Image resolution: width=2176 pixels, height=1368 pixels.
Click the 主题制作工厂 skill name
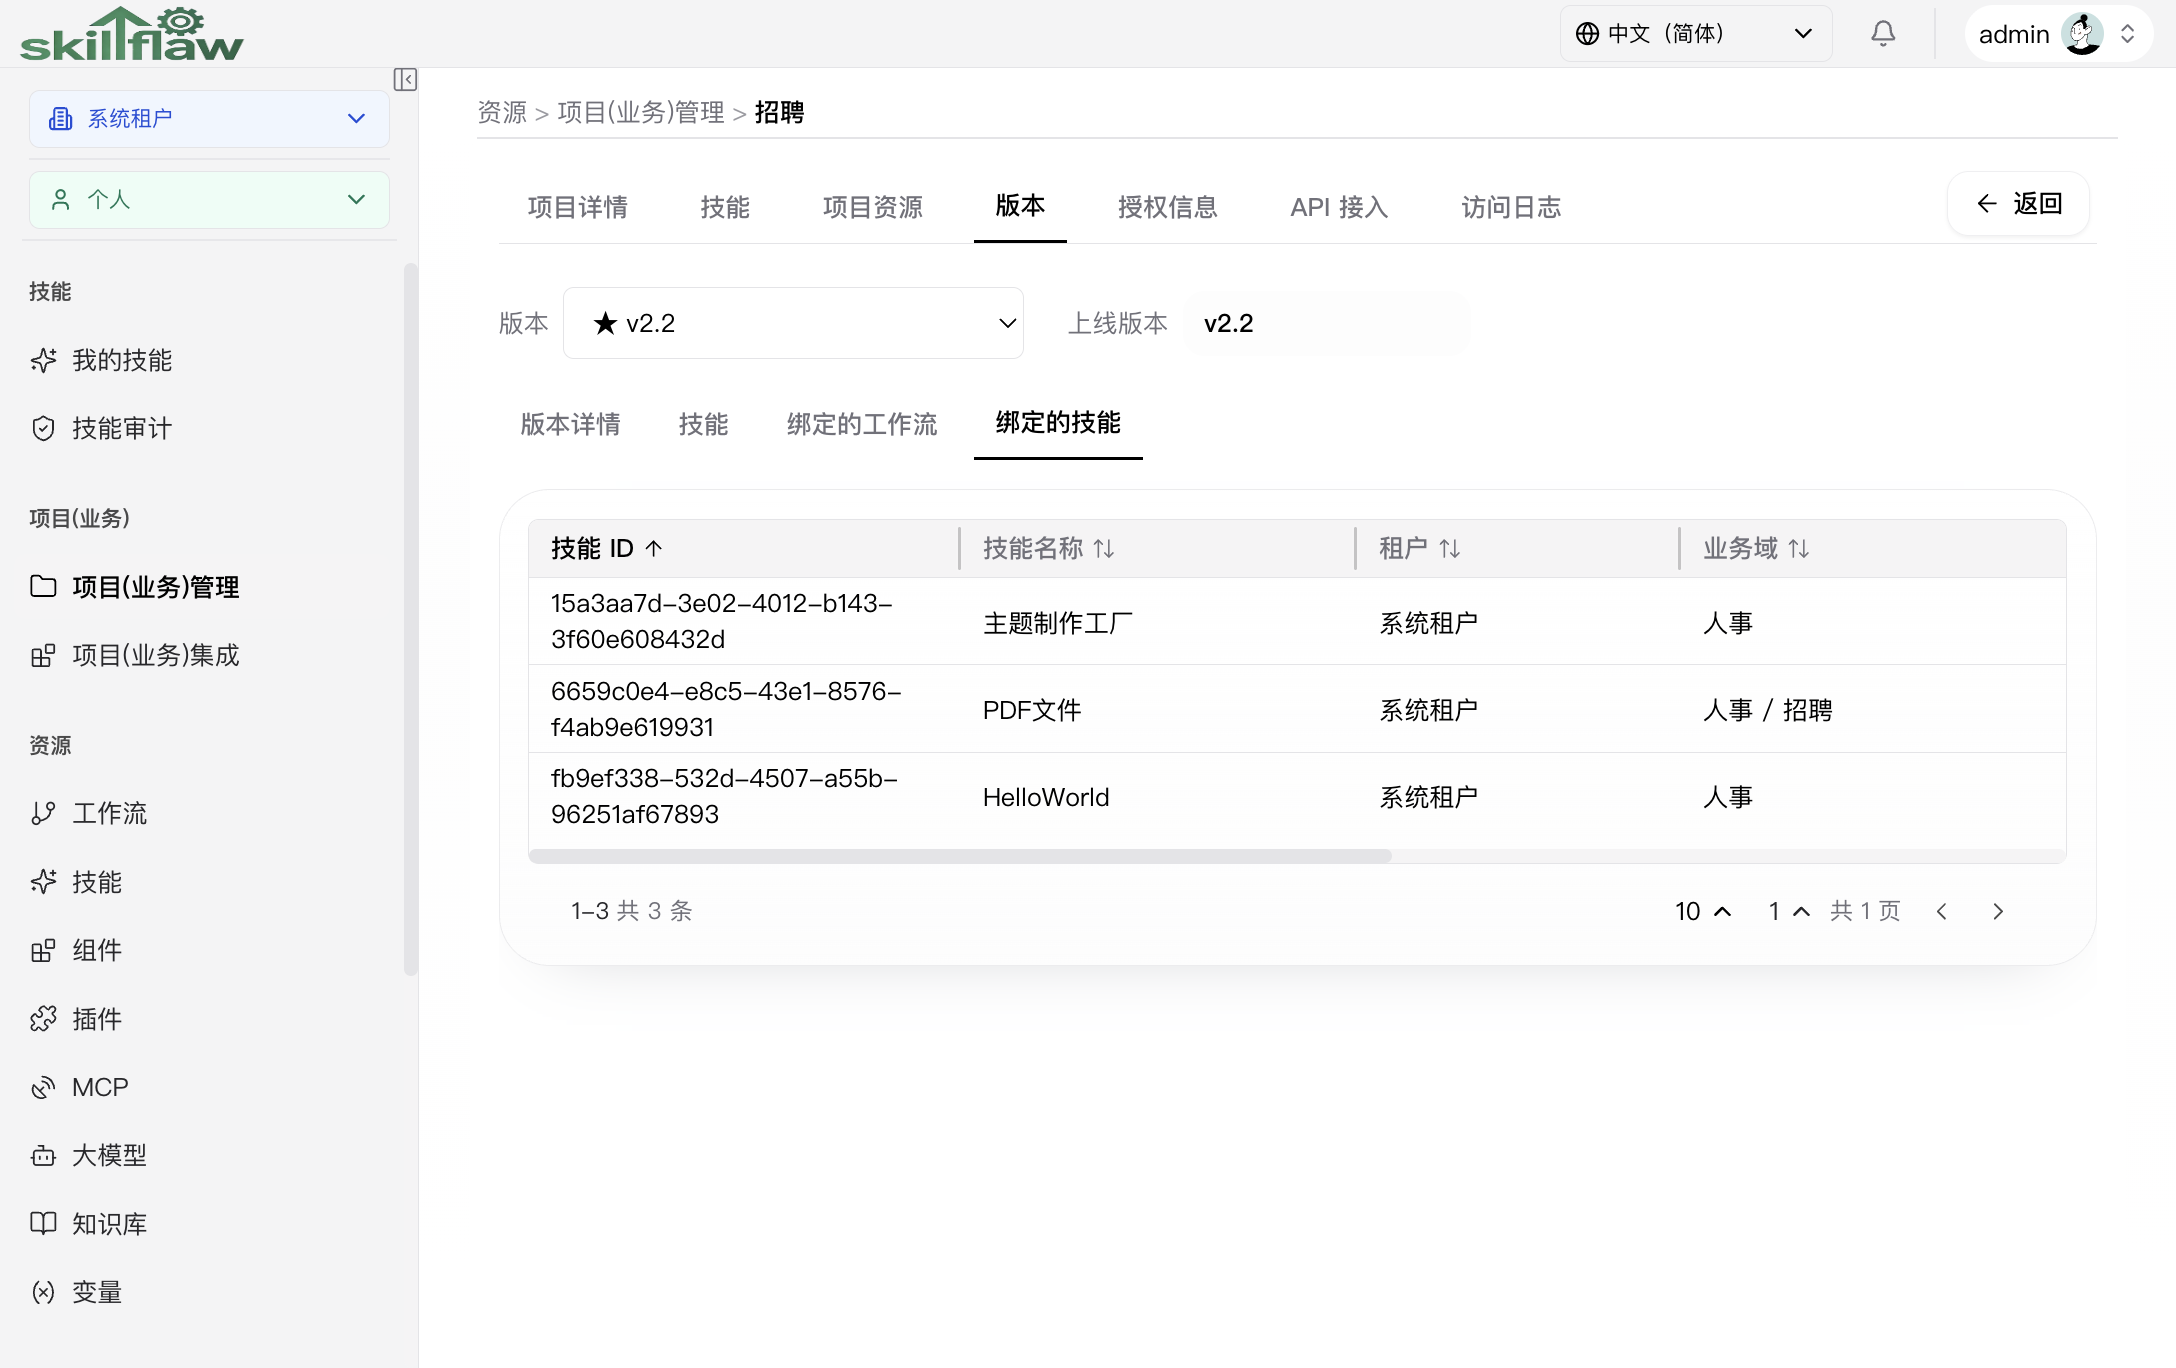[1058, 623]
